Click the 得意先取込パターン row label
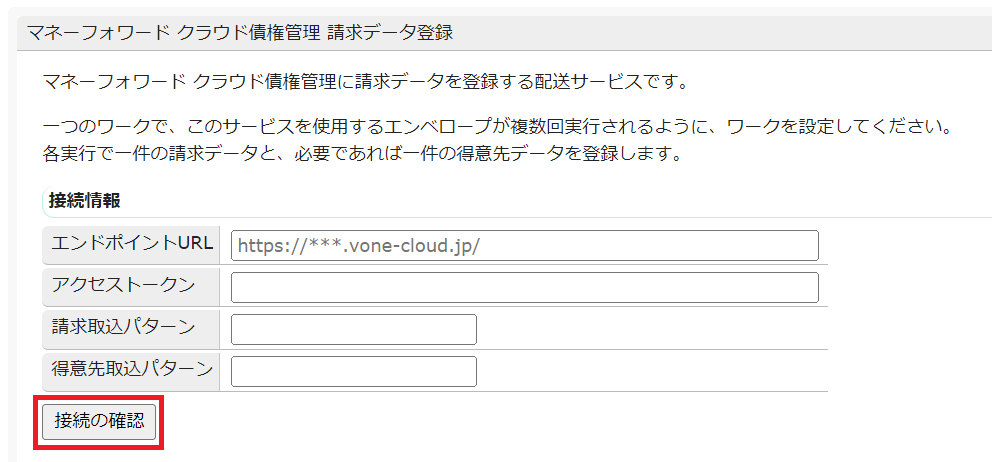The width and height of the screenshot is (992, 462). coord(132,370)
